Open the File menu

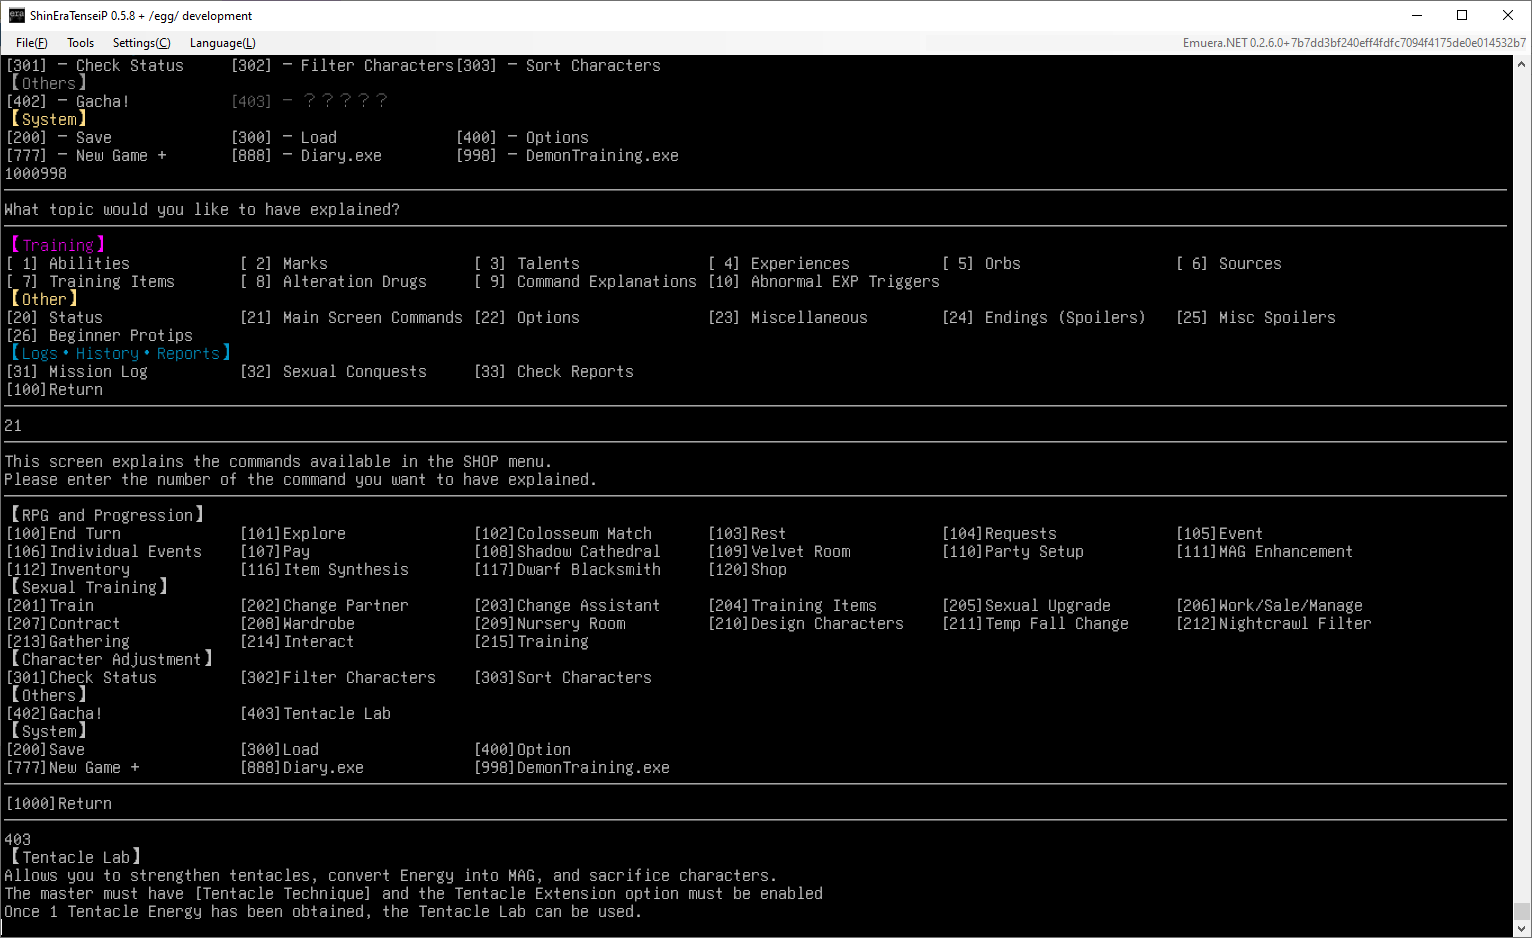click(x=31, y=43)
